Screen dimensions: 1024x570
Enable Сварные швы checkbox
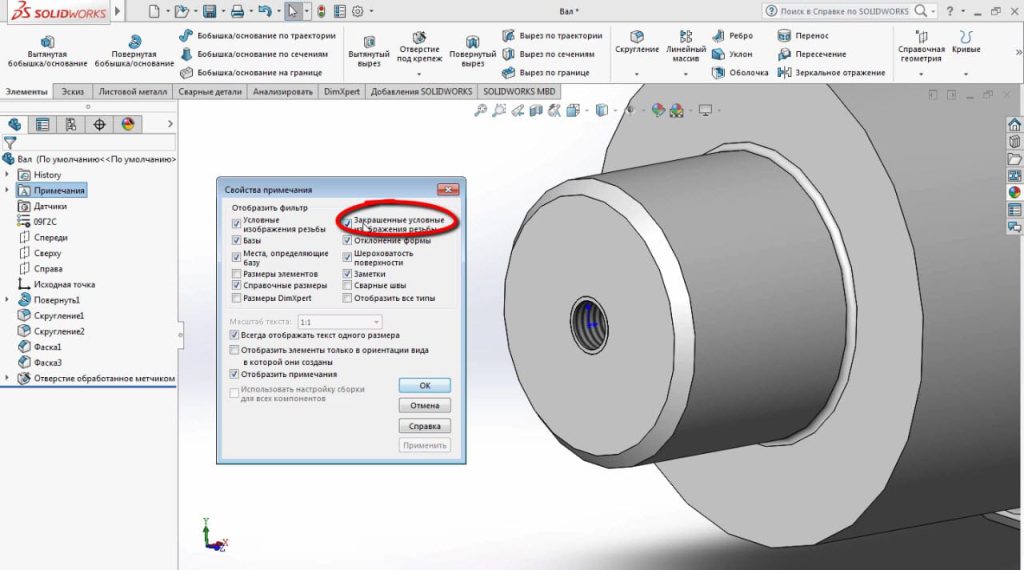point(347,285)
